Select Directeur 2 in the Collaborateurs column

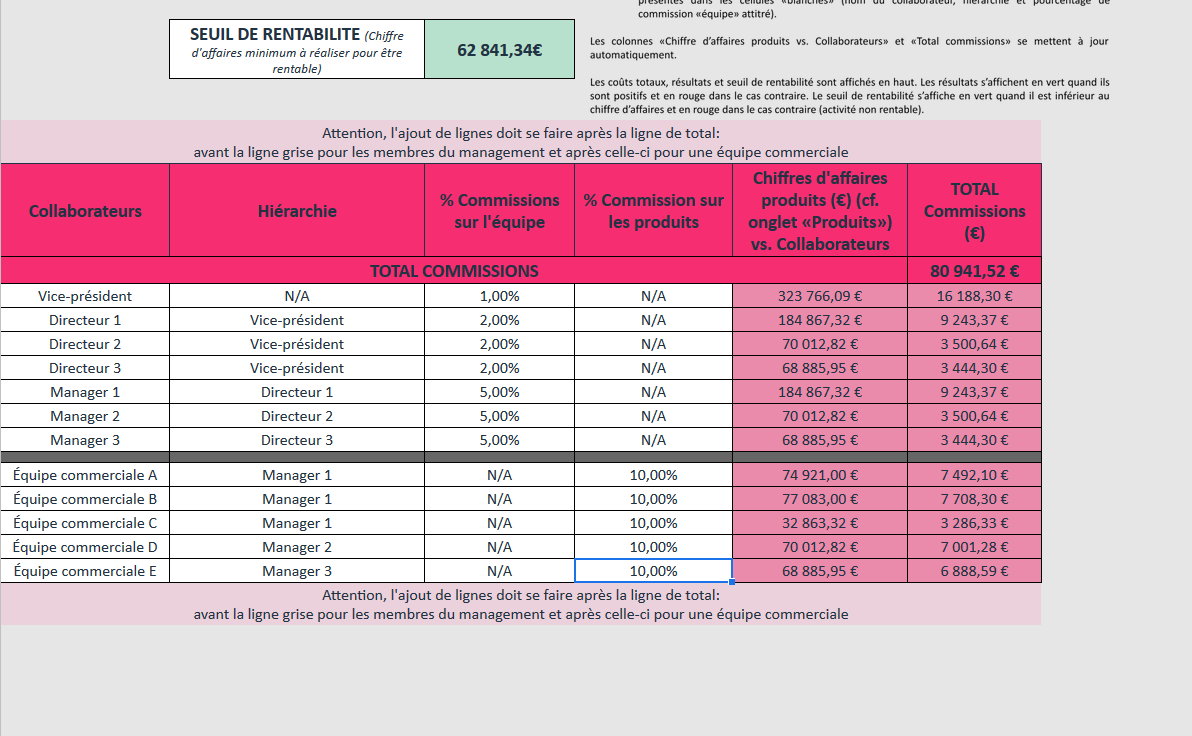coord(85,344)
